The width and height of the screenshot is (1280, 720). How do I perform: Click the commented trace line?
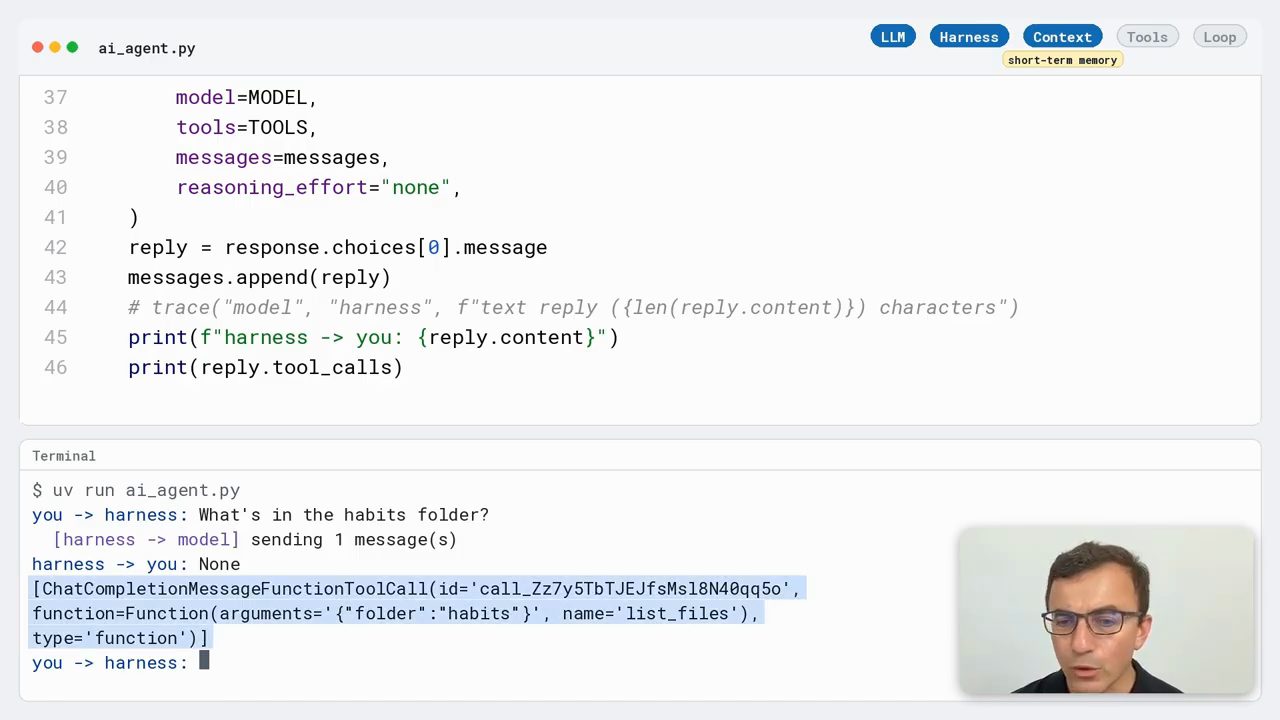click(x=573, y=307)
